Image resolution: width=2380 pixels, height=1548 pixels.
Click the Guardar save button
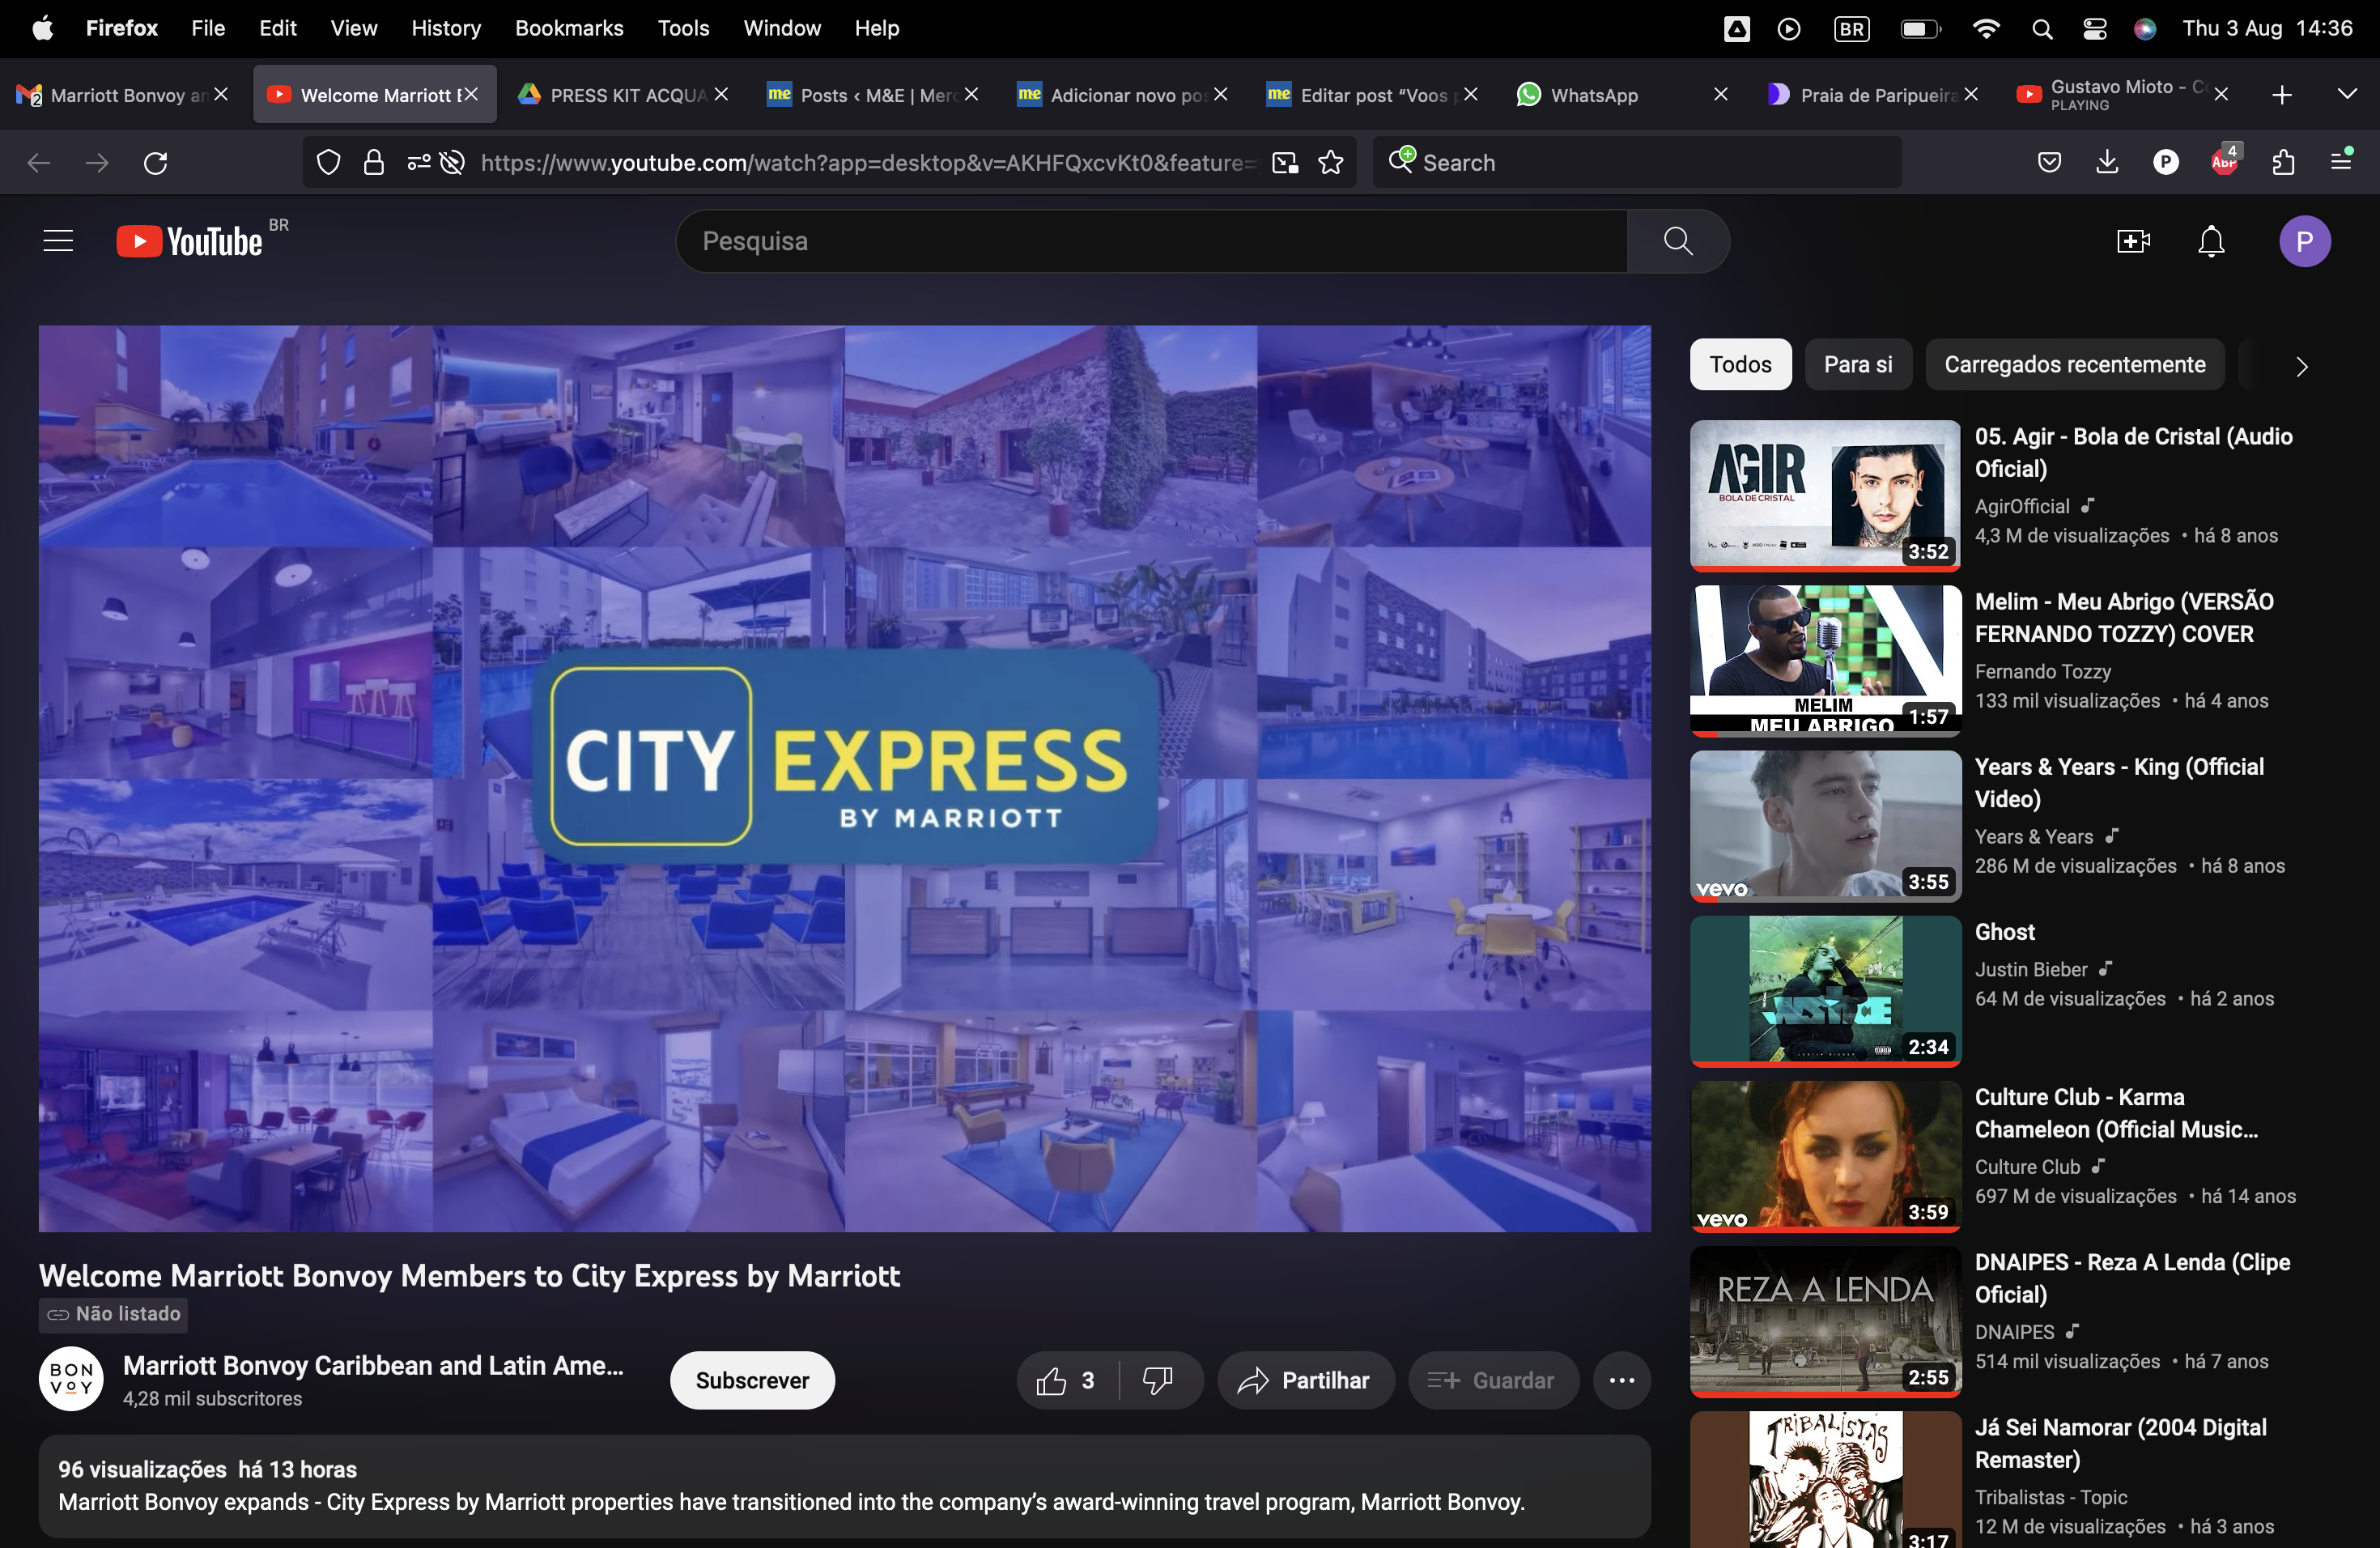(x=1493, y=1381)
